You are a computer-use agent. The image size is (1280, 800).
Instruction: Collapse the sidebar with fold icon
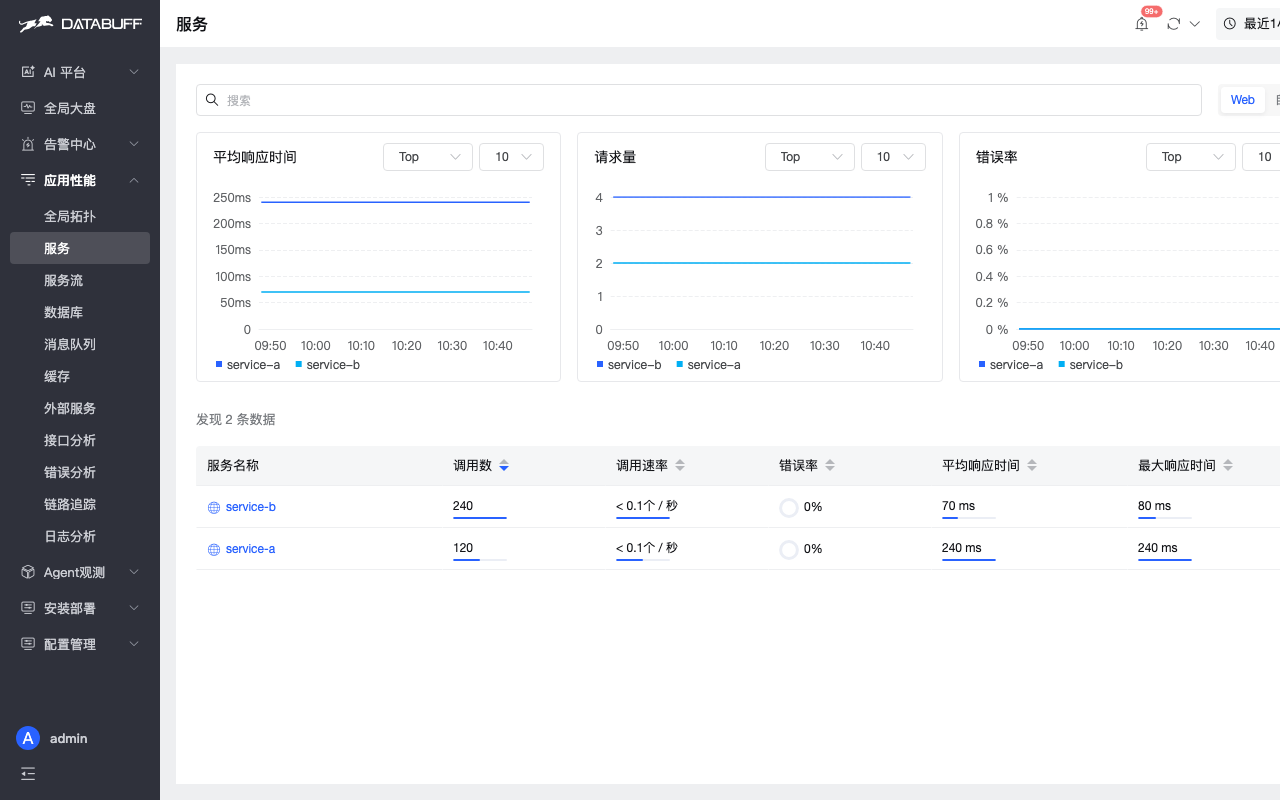(x=28, y=773)
